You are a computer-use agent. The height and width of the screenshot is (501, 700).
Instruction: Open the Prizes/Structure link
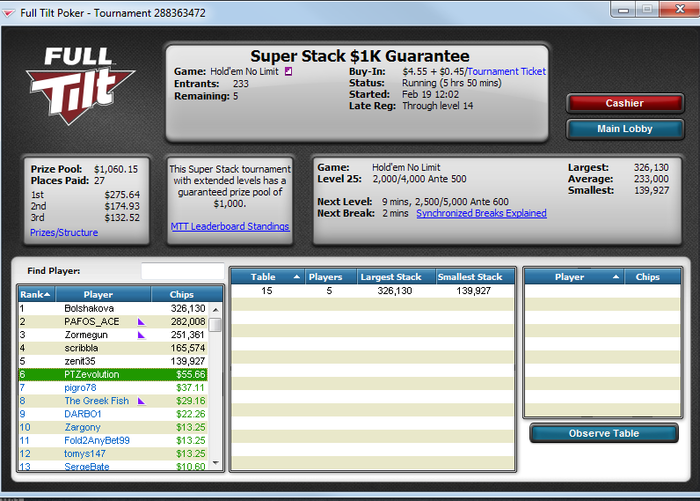pos(64,233)
